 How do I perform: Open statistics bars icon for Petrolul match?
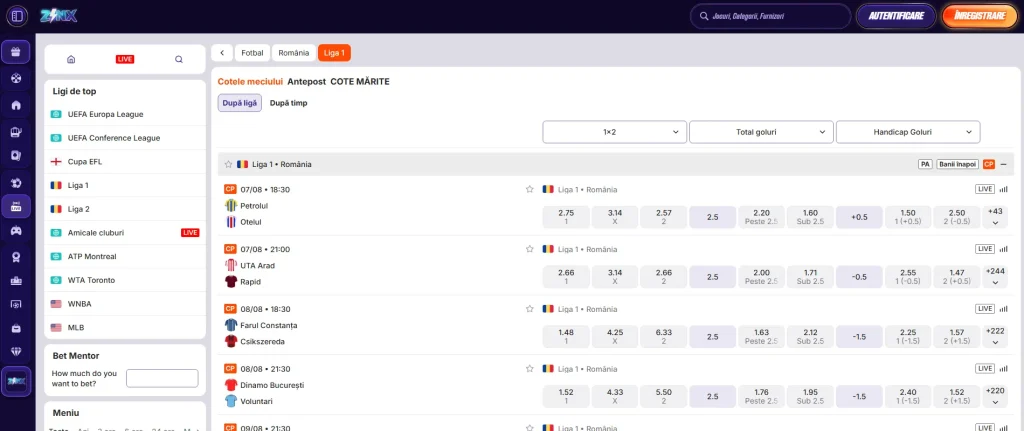click(x=1003, y=189)
